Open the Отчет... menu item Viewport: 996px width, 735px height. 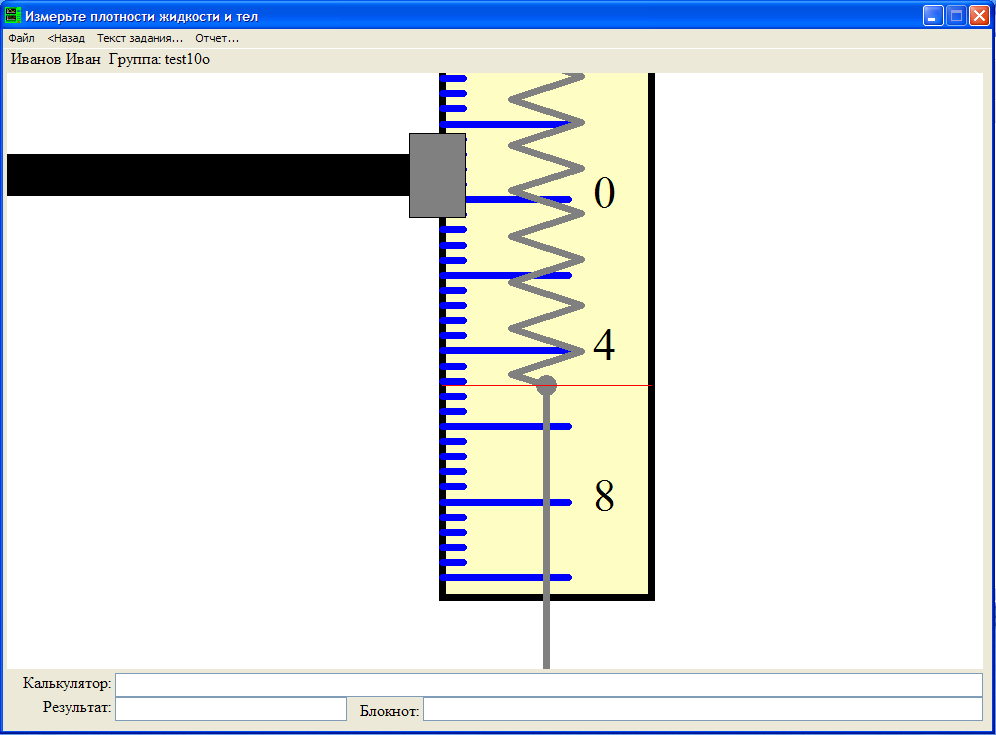coord(217,38)
